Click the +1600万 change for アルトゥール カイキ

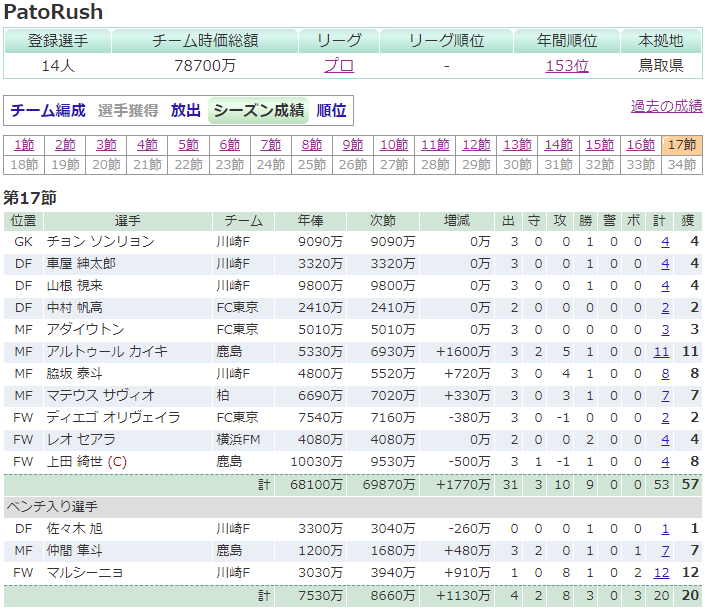click(463, 352)
